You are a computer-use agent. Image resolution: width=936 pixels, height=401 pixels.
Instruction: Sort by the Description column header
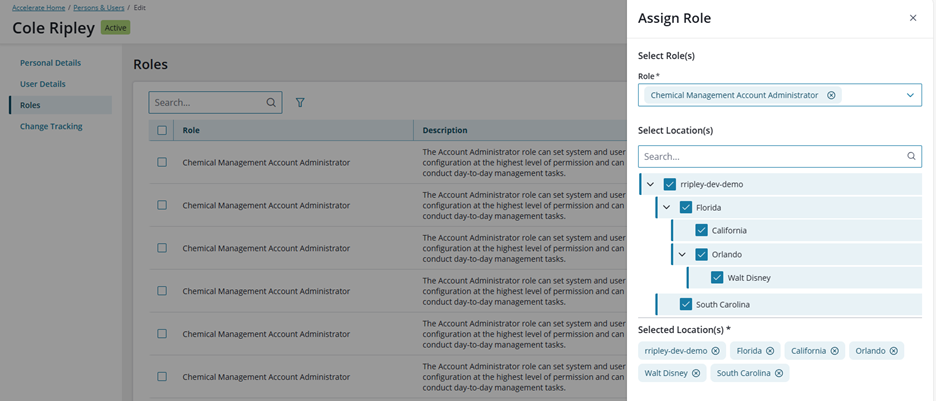[445, 131]
